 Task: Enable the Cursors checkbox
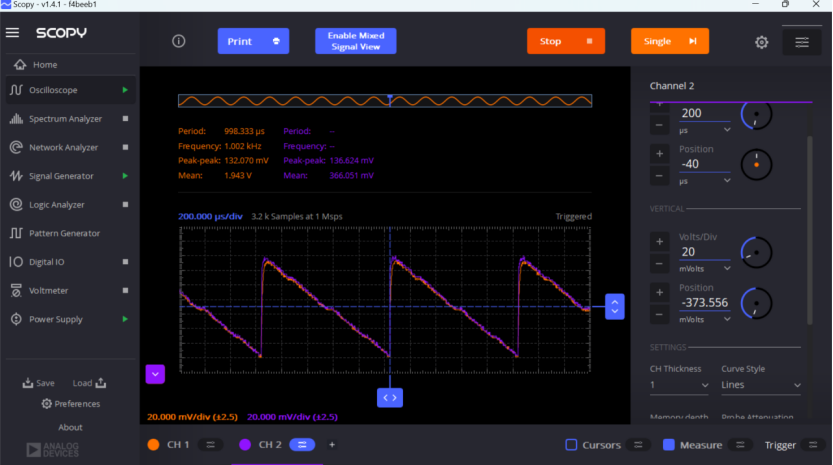(x=571, y=445)
